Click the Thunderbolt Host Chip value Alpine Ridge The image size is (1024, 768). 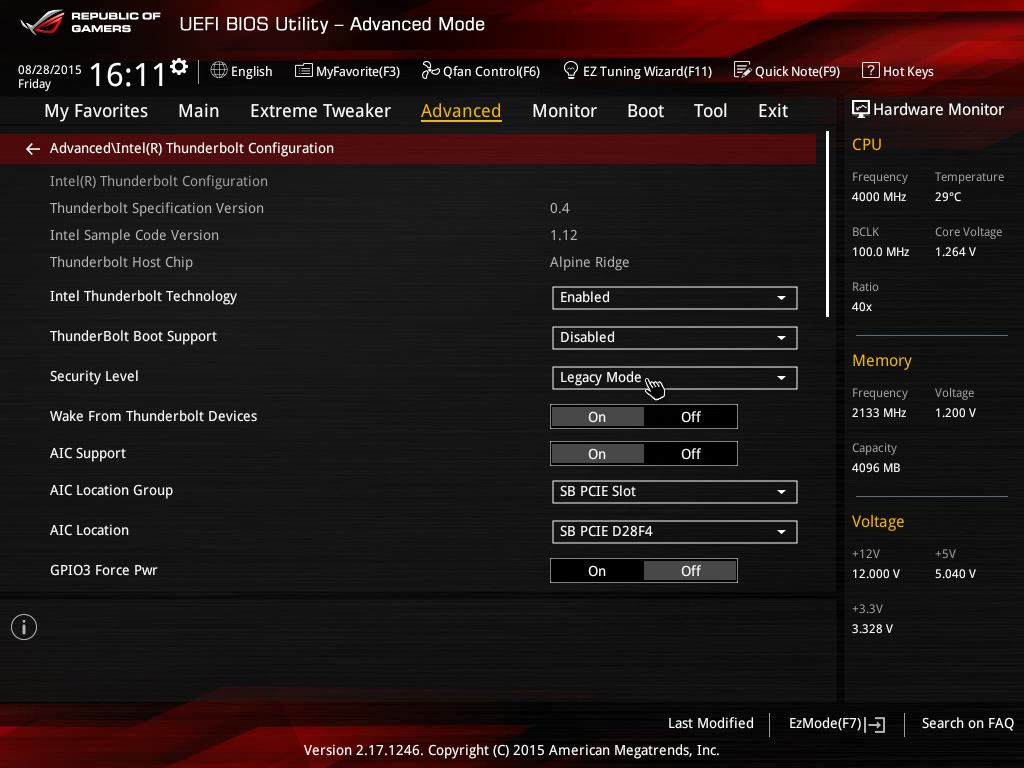pos(590,263)
